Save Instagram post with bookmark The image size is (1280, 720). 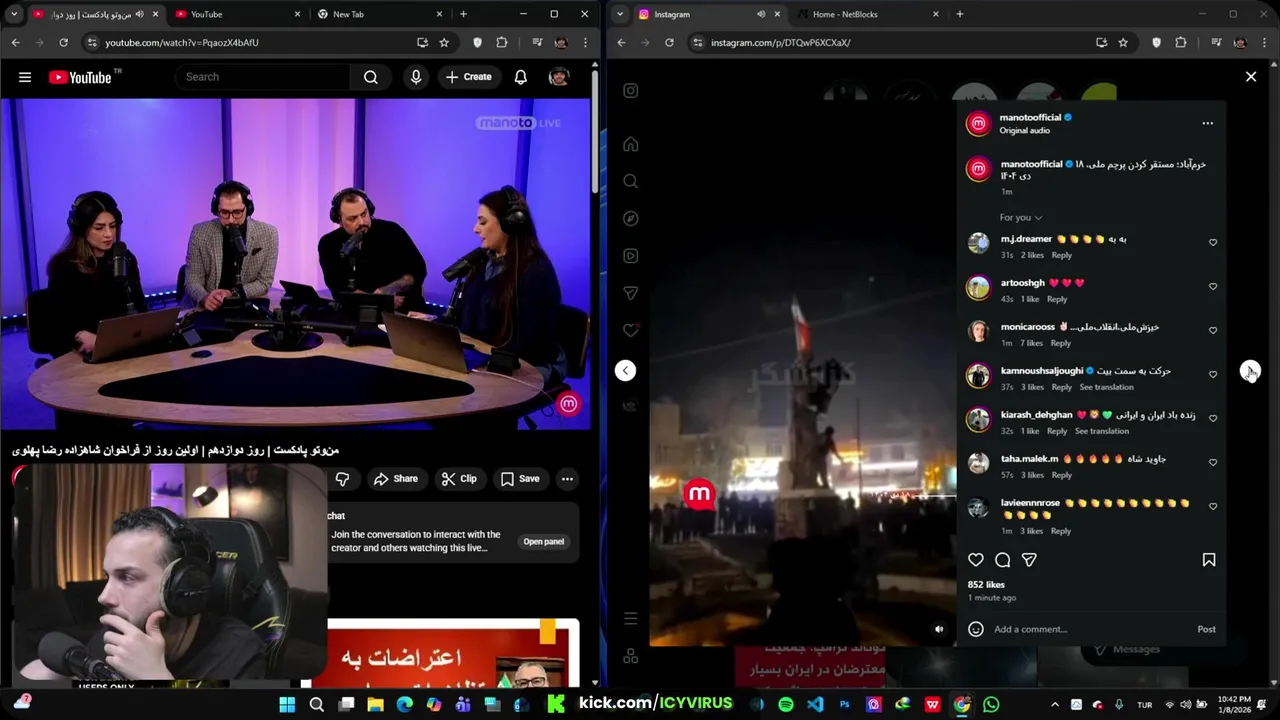pos(1208,560)
